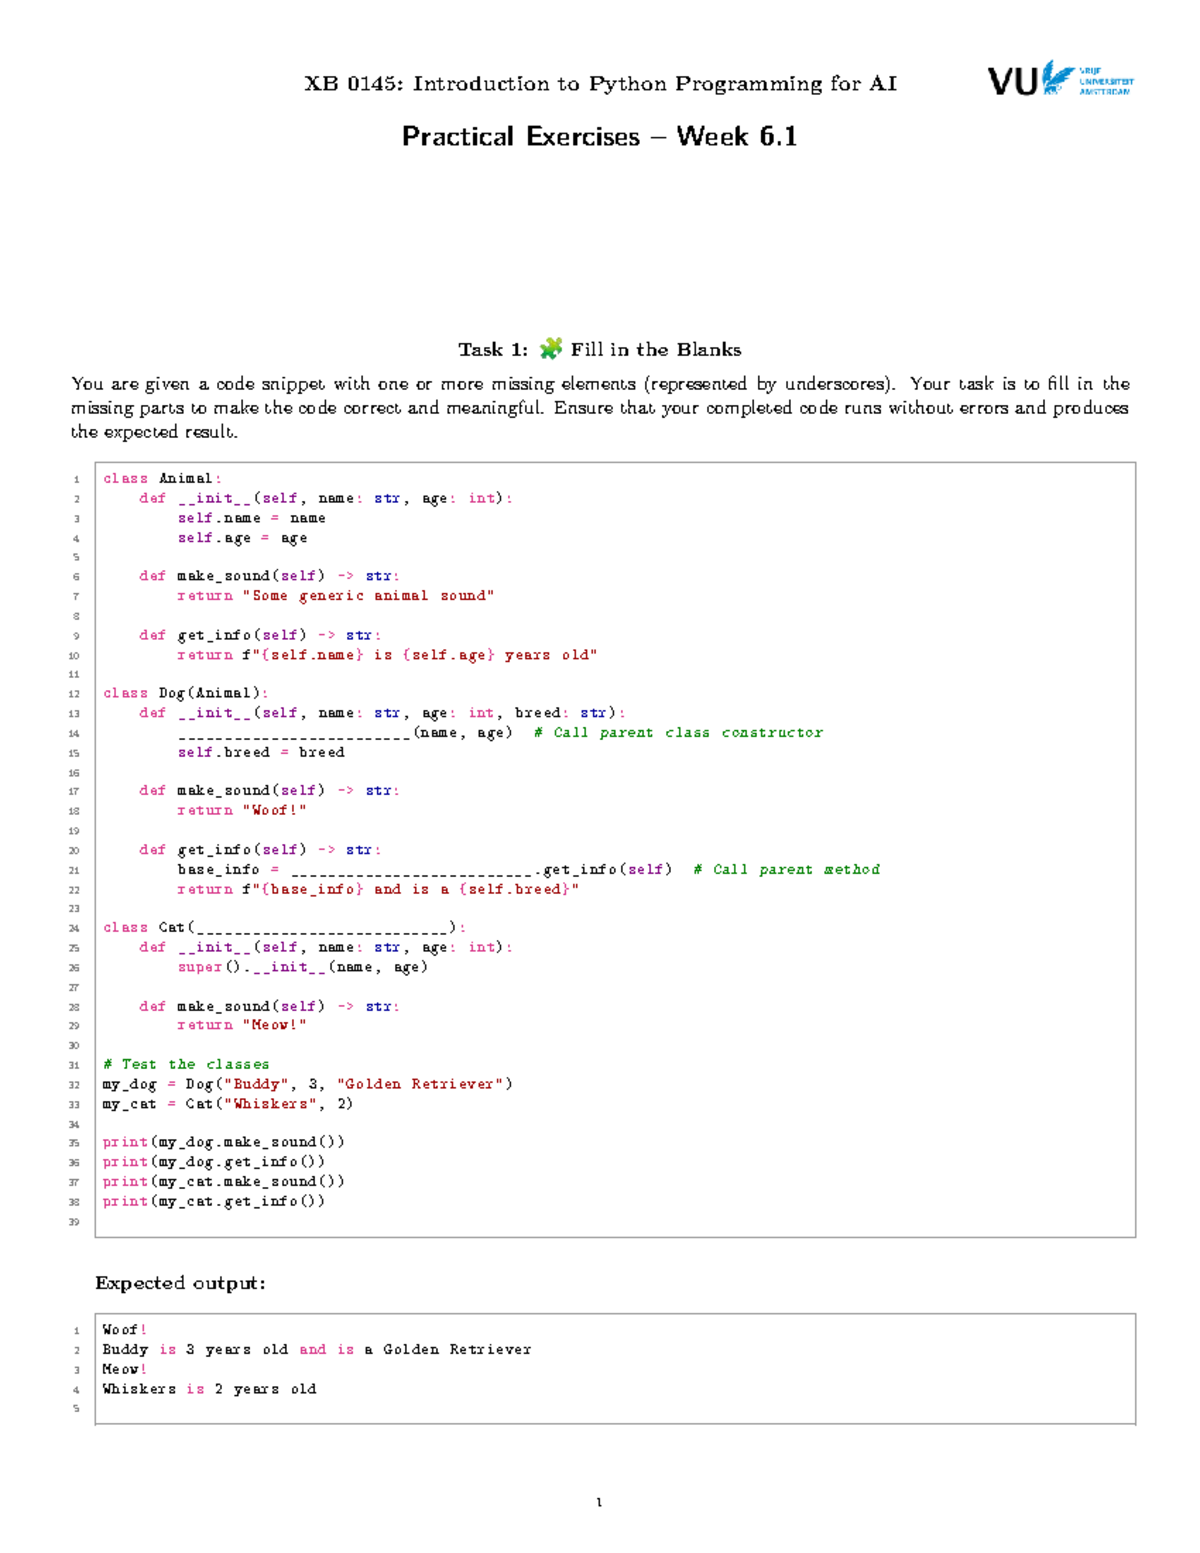
Task: Click the blank before '(name, age)' on line 14
Action: [294, 737]
